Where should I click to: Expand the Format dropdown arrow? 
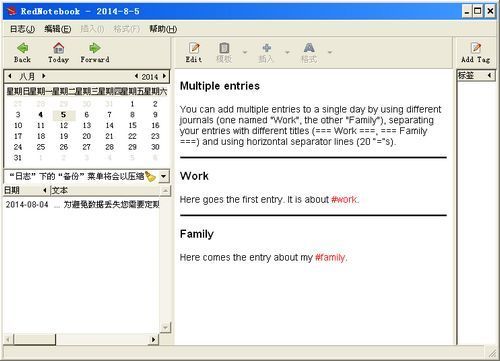[x=330, y=52]
